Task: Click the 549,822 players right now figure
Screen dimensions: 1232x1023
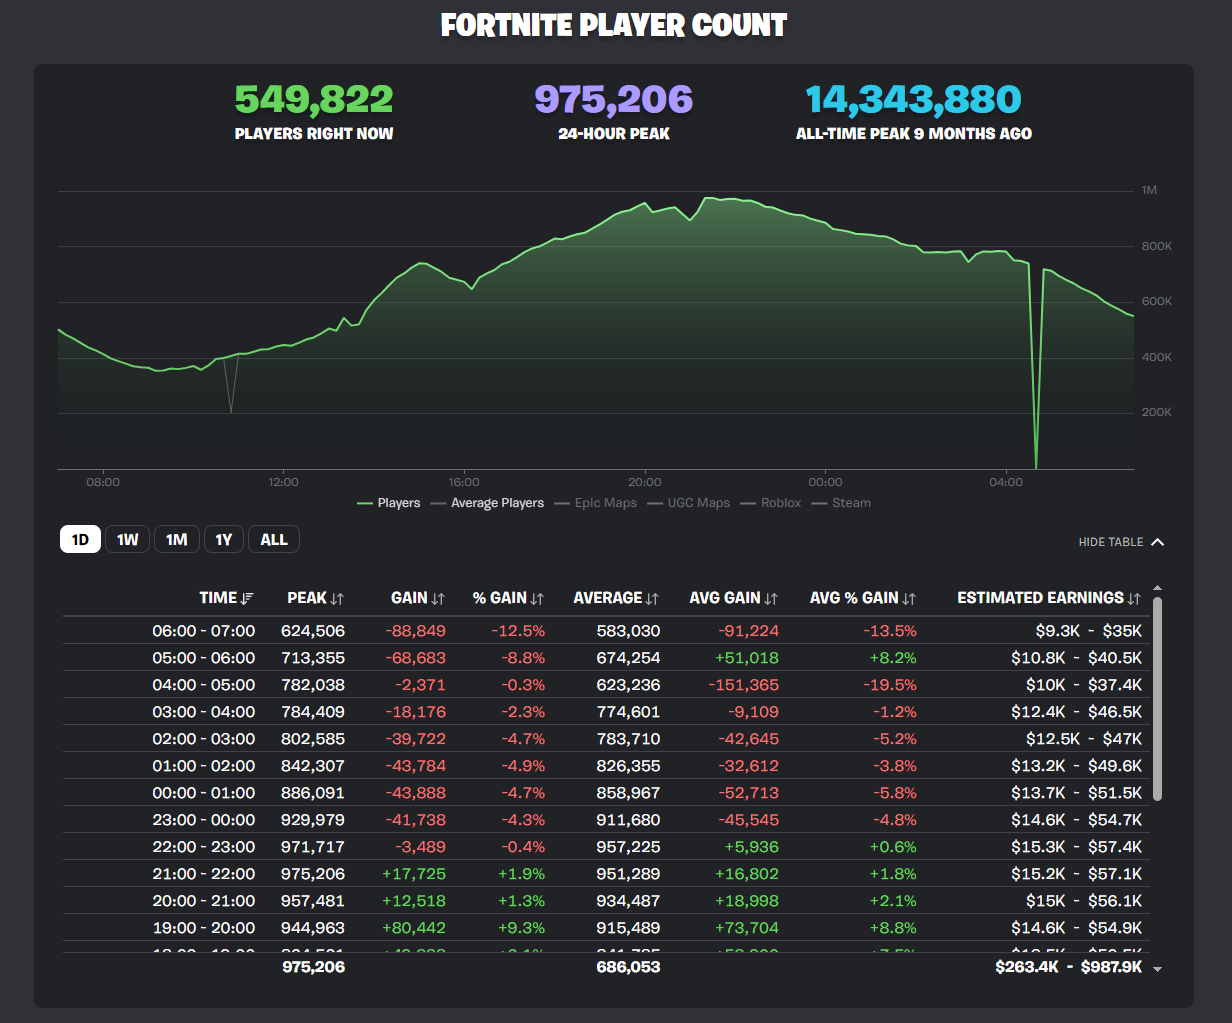Action: pyautogui.click(x=314, y=99)
